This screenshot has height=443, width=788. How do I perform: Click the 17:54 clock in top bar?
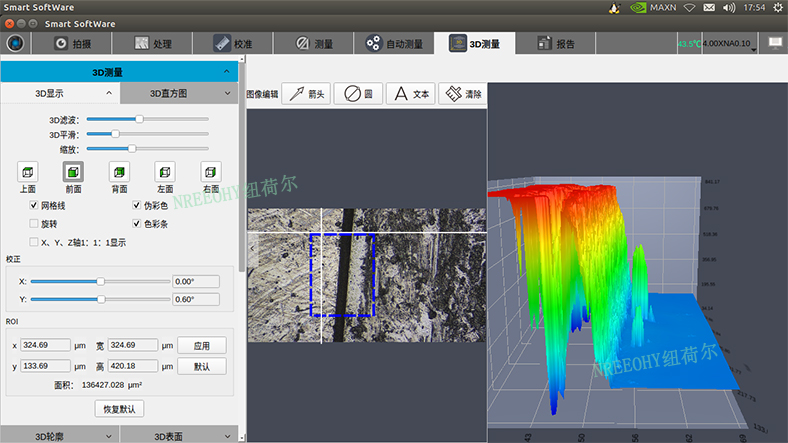coord(754,7)
